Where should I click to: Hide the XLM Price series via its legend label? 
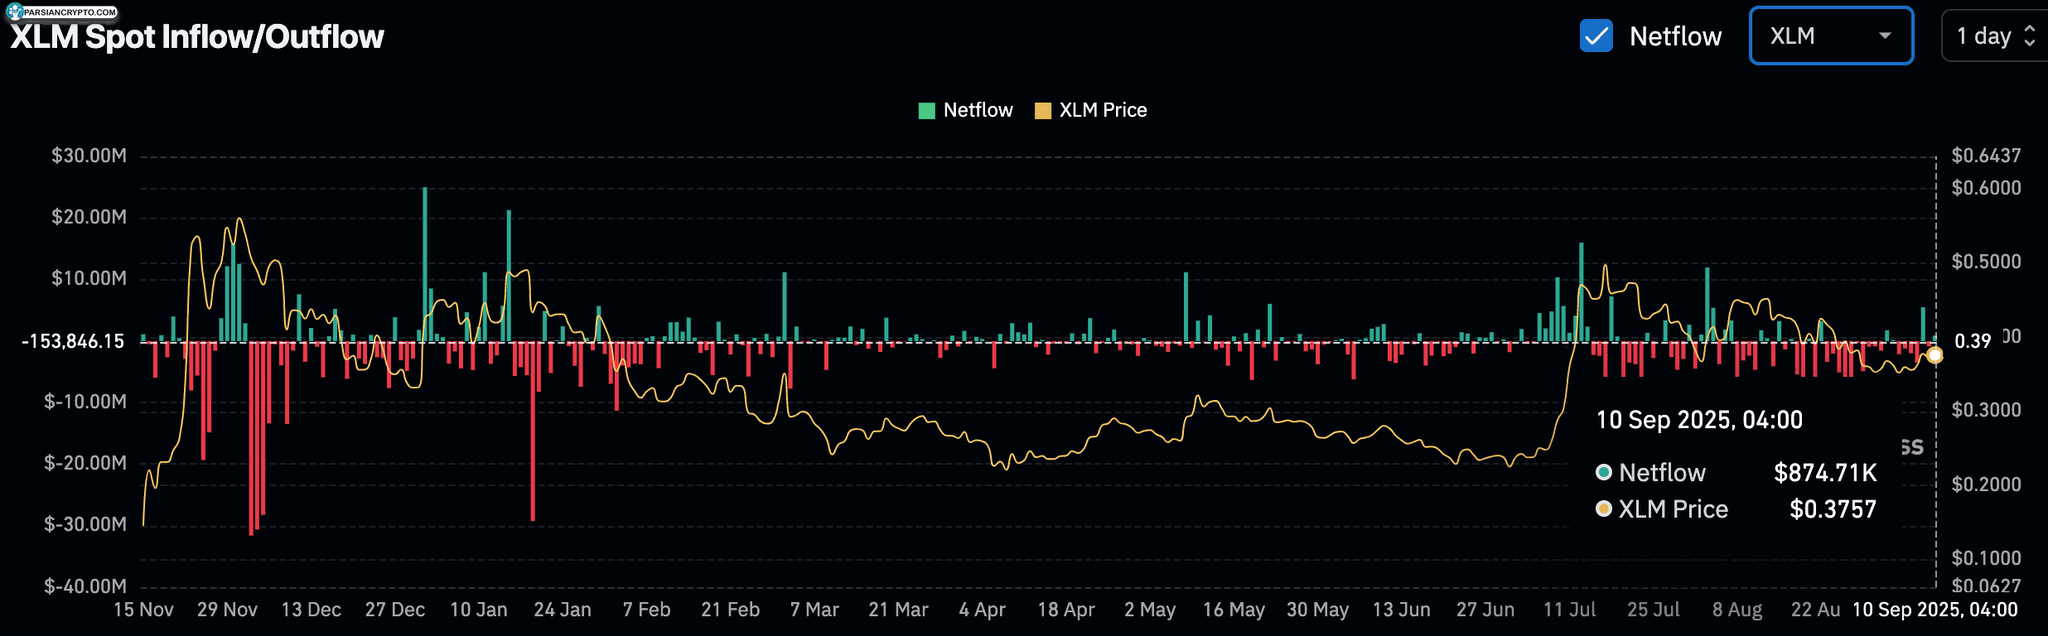[x=1102, y=111]
